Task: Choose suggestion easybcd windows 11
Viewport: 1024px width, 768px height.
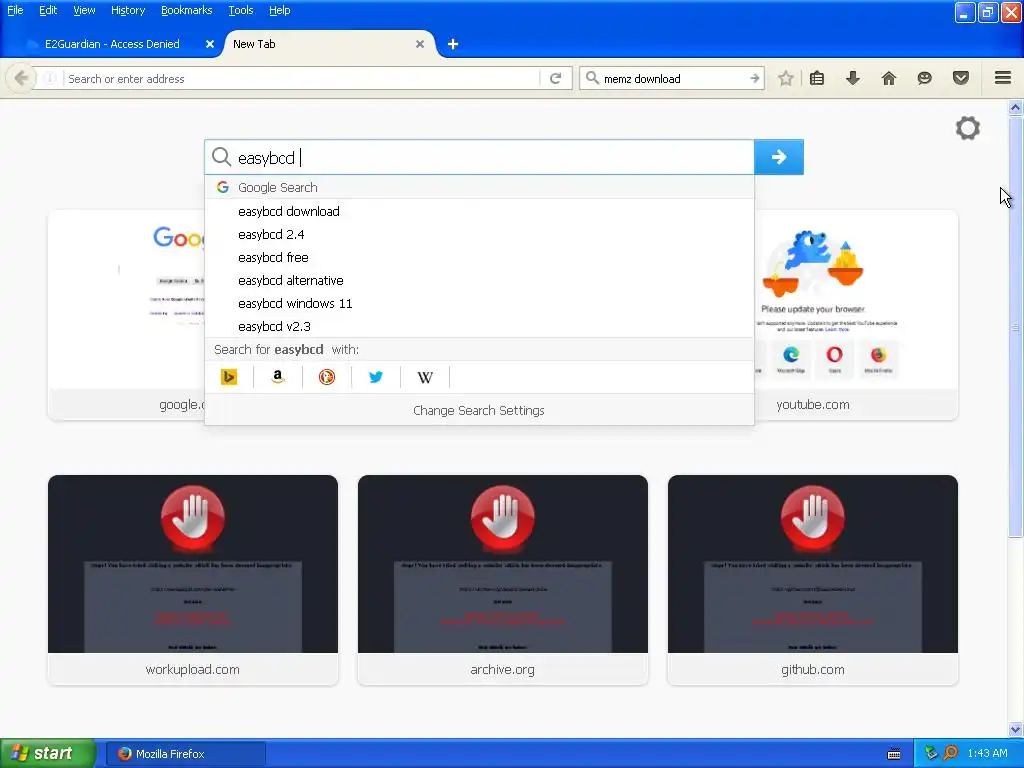Action: [x=479, y=303]
